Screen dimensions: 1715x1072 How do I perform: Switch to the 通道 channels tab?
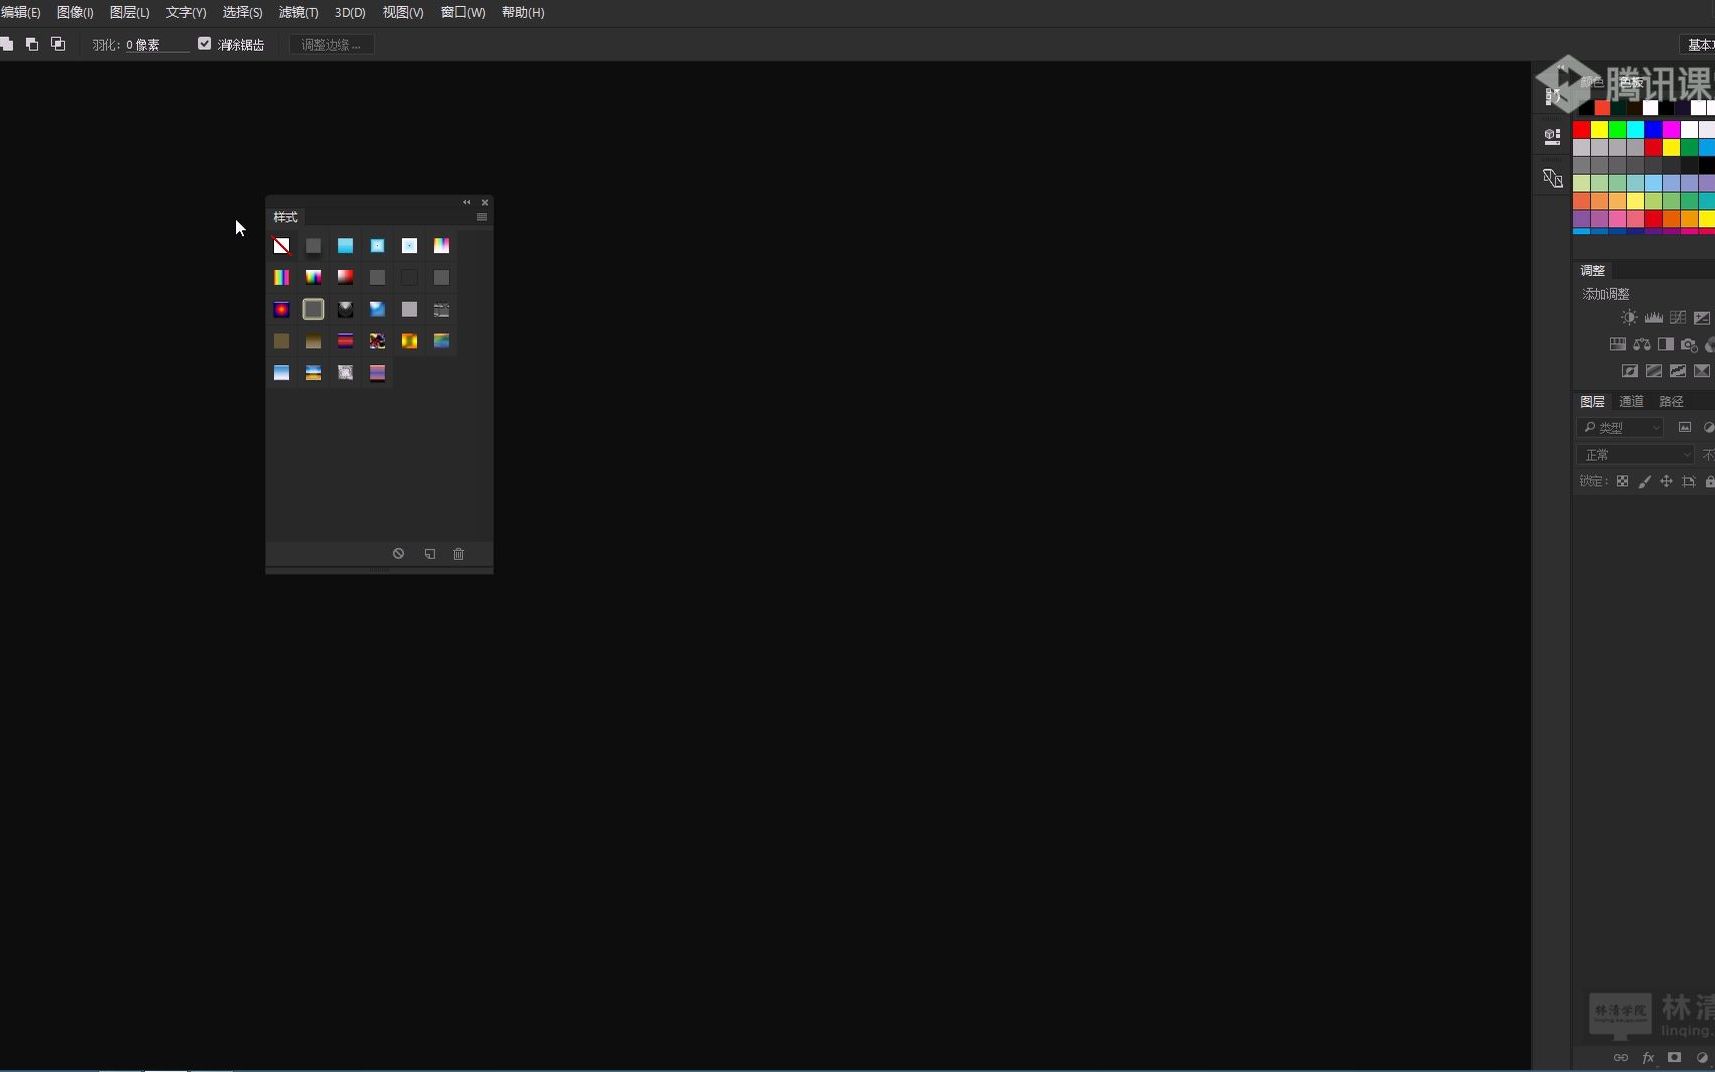click(x=1631, y=402)
